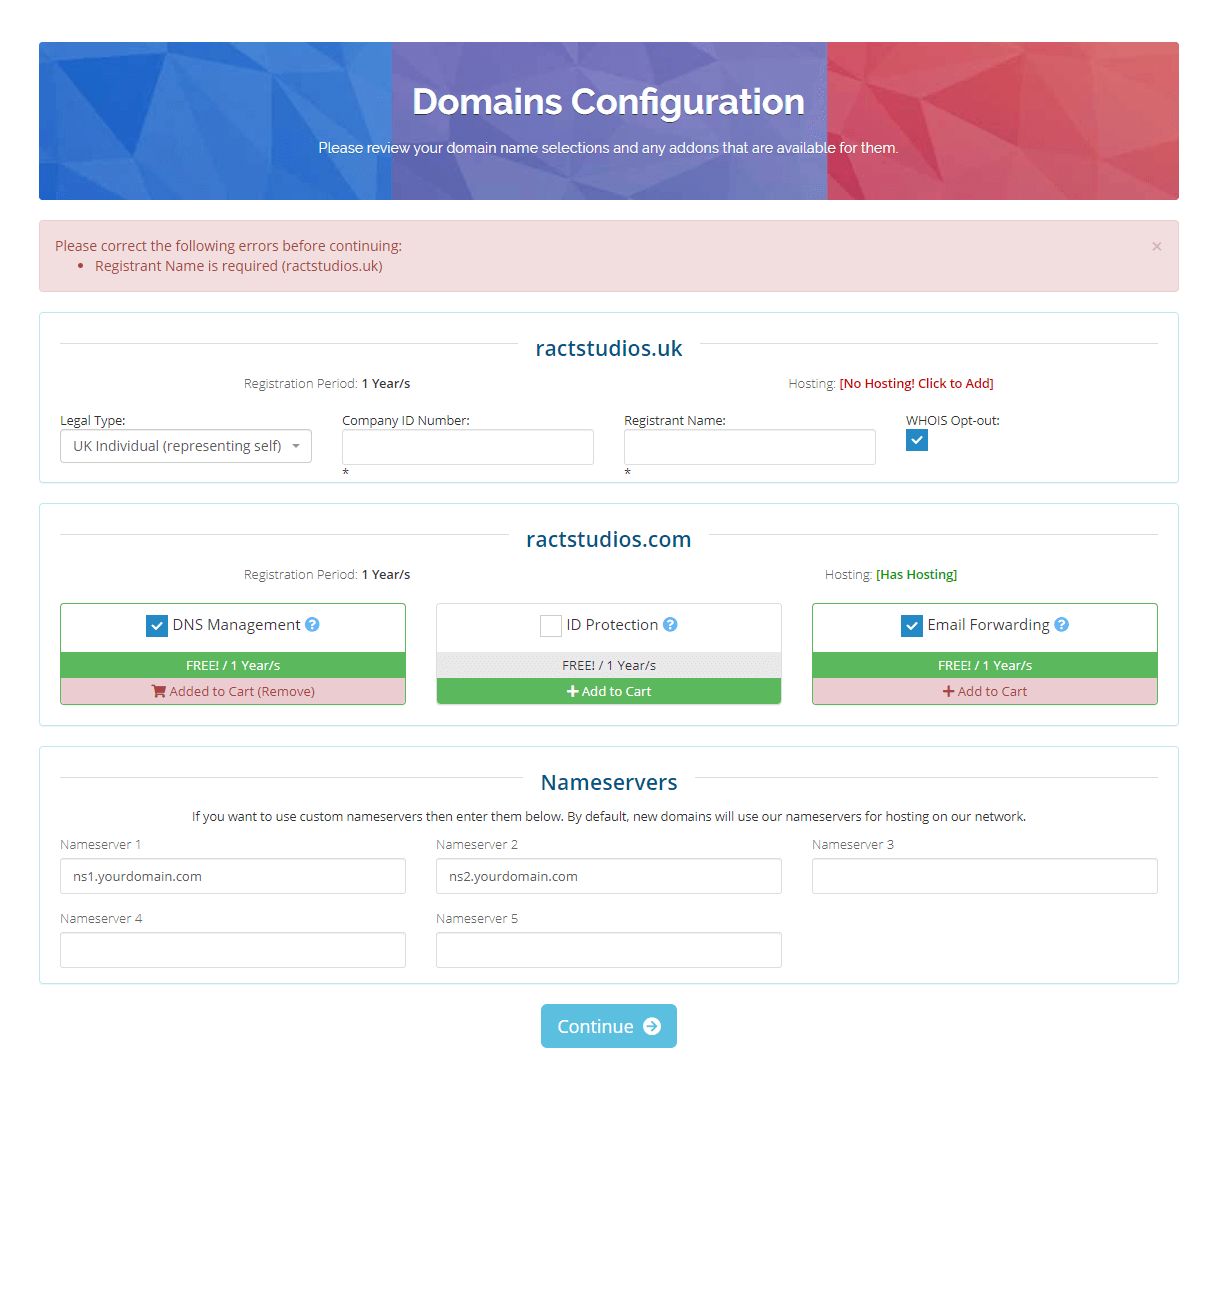
Task: Click the Registrant Name is required error text
Action: [x=239, y=266]
